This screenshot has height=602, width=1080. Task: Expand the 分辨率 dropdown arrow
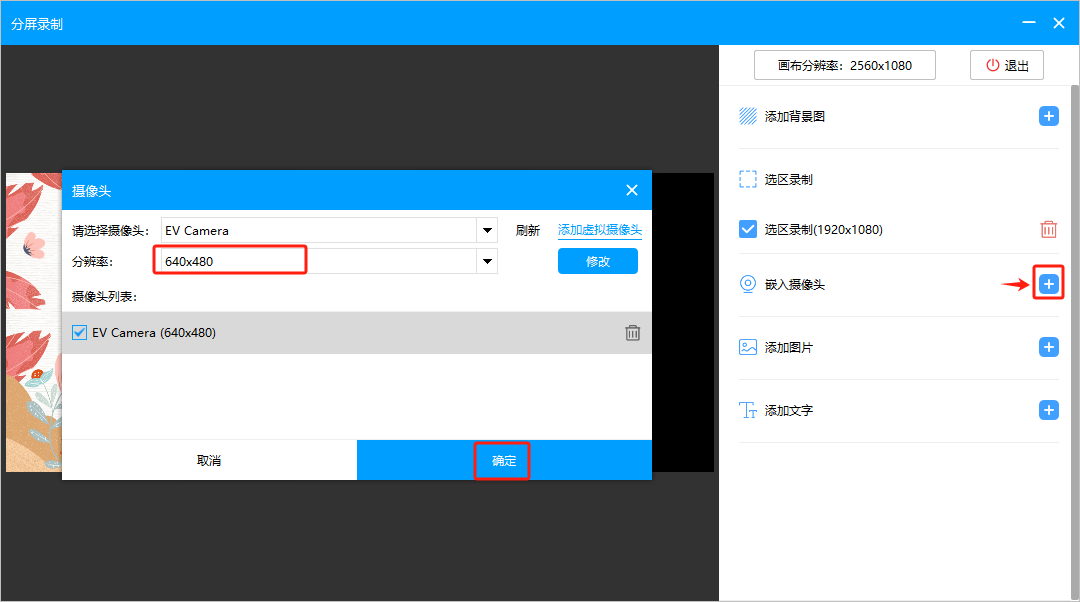click(x=487, y=262)
